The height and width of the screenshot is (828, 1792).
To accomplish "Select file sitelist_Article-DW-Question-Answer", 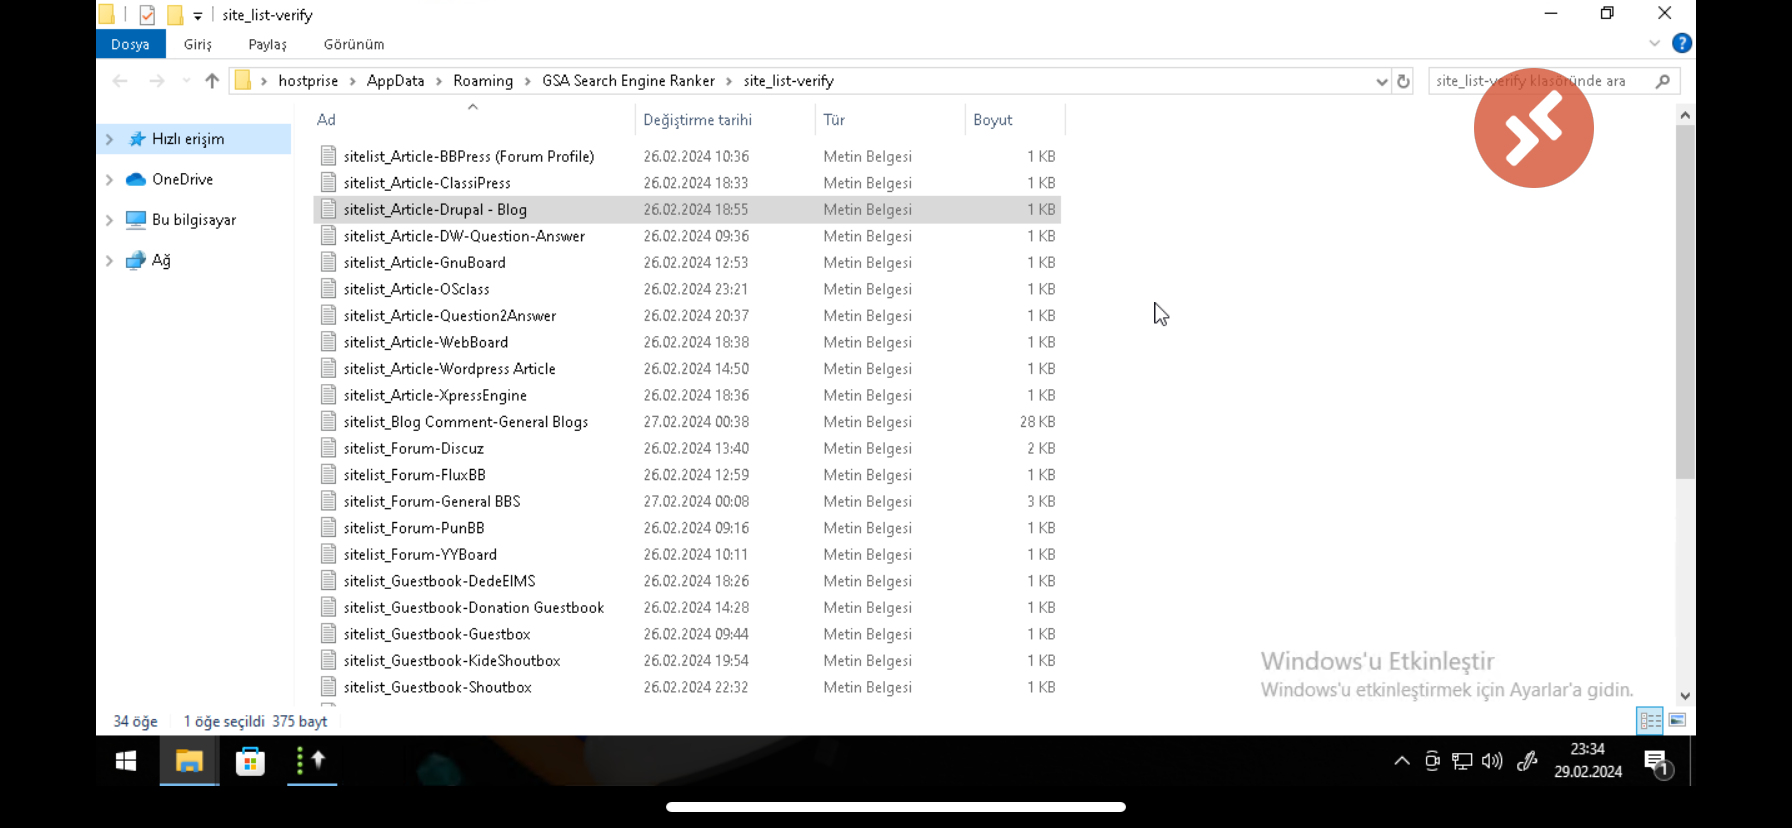I will 464,236.
